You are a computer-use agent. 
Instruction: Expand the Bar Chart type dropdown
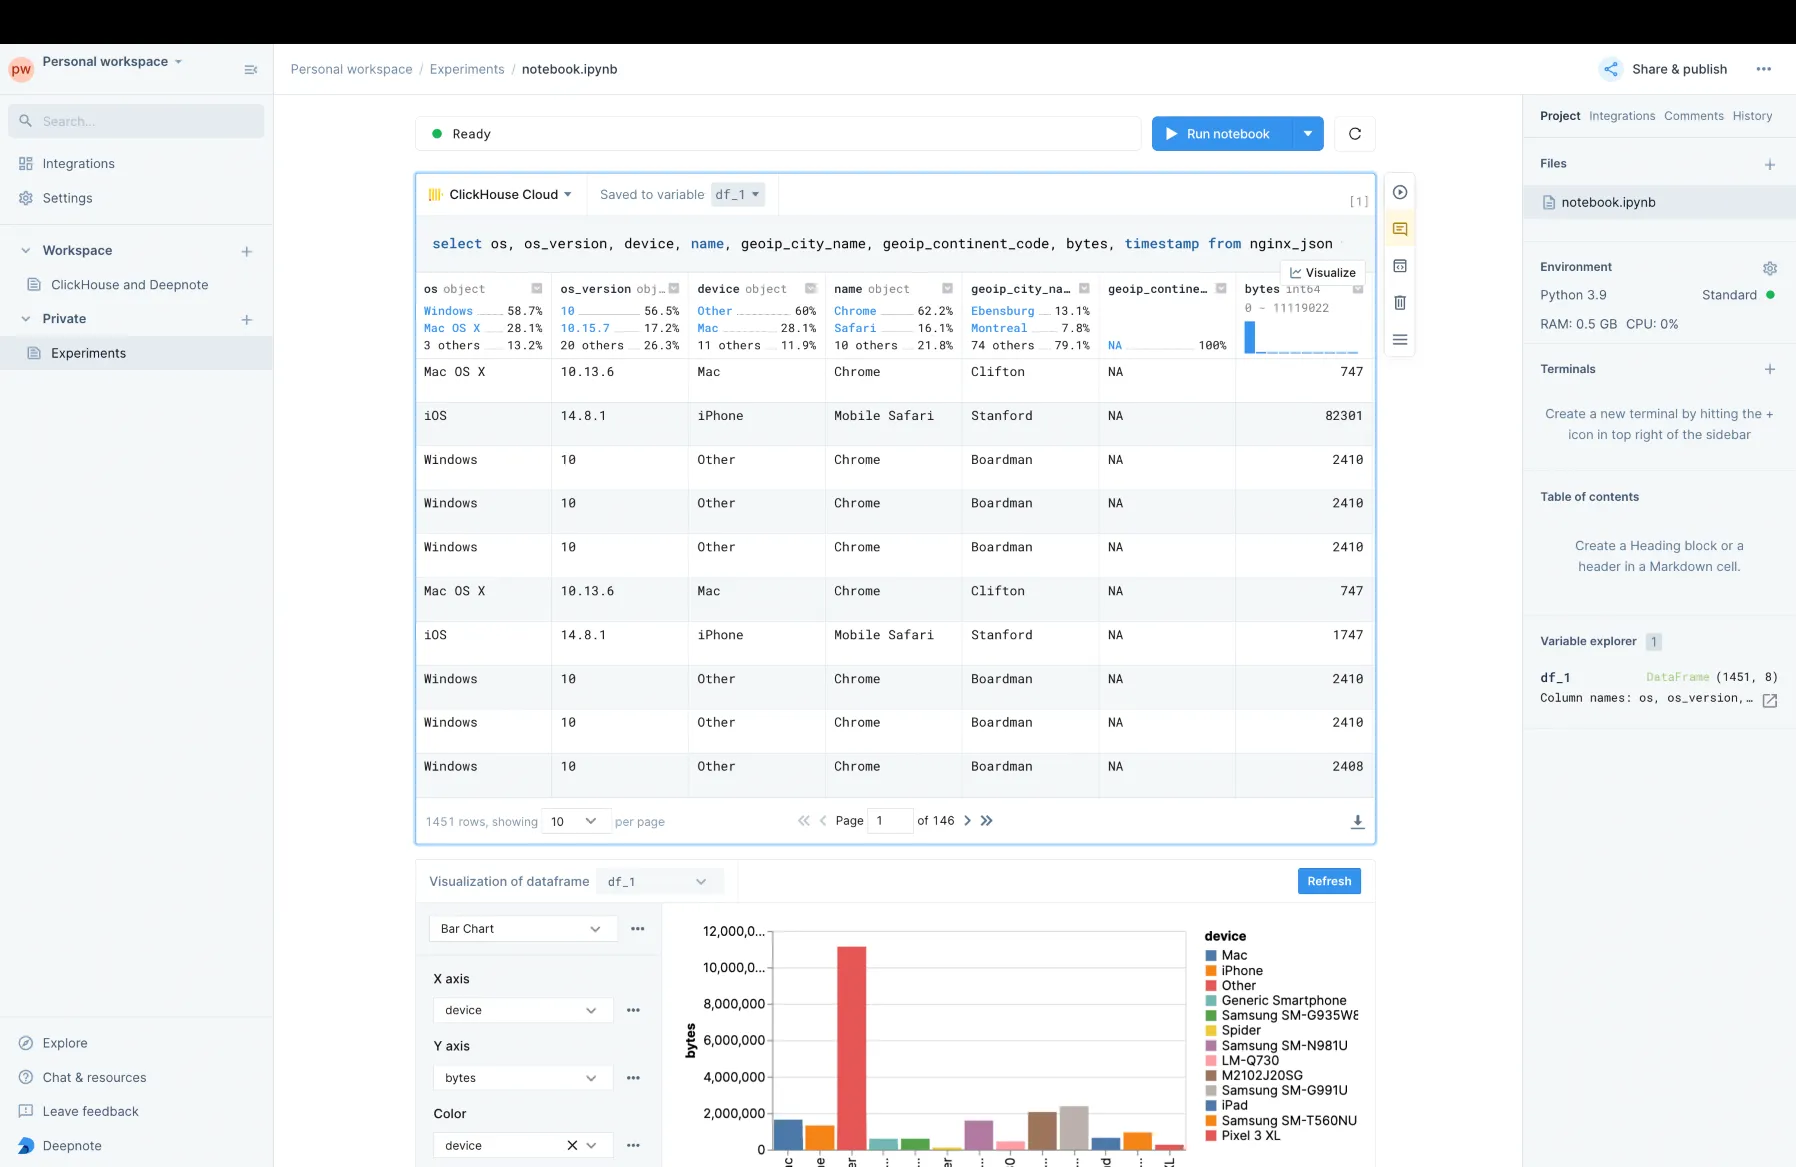(521, 929)
